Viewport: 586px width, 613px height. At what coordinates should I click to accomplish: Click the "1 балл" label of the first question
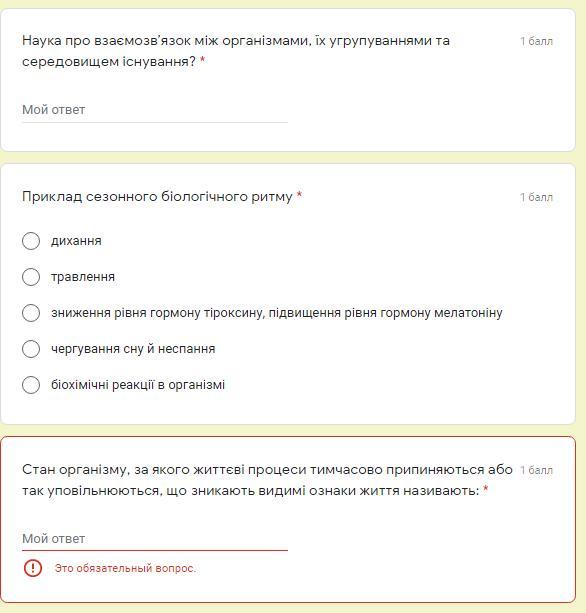[536, 41]
